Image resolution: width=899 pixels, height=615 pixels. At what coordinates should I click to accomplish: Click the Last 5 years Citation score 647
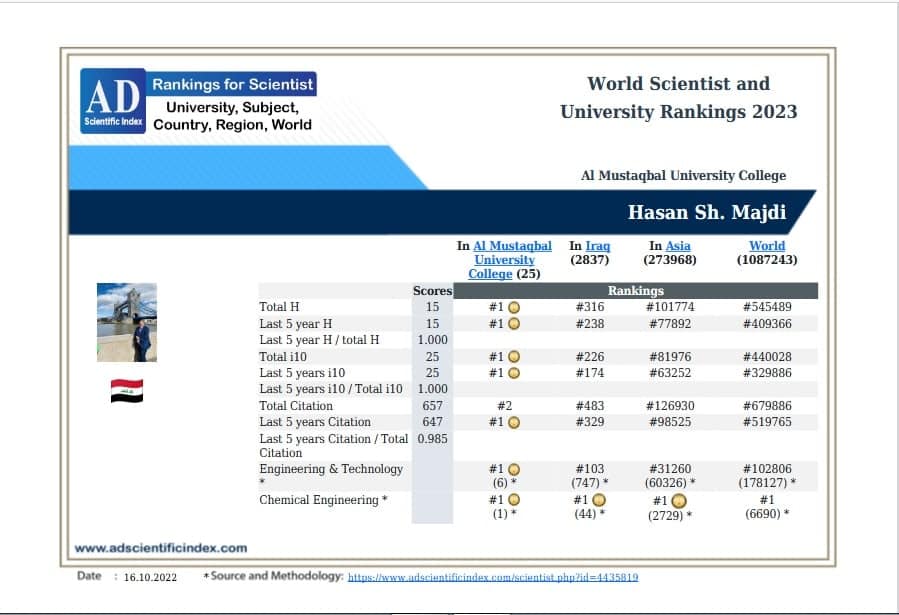pyautogui.click(x=432, y=422)
